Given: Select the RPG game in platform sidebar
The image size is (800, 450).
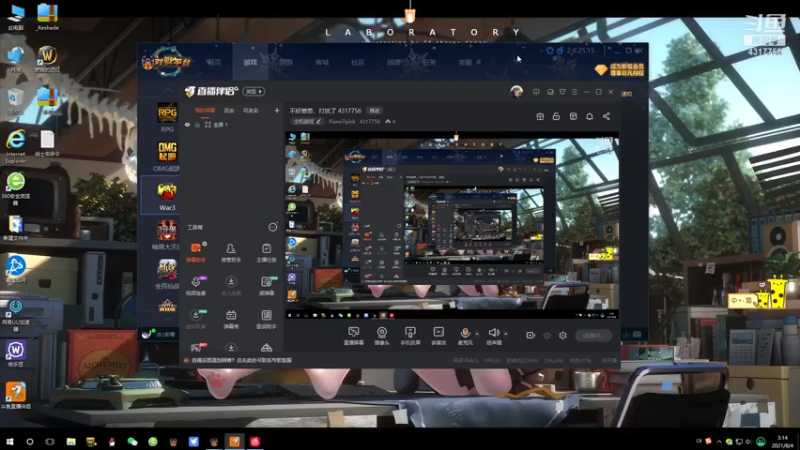Looking at the screenshot, I should click(x=167, y=117).
